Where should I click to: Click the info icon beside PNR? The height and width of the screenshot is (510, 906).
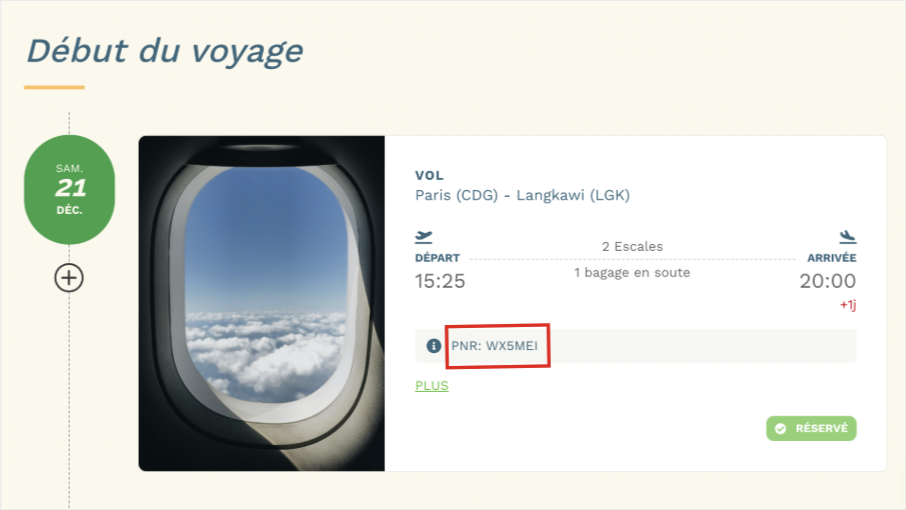pos(433,346)
